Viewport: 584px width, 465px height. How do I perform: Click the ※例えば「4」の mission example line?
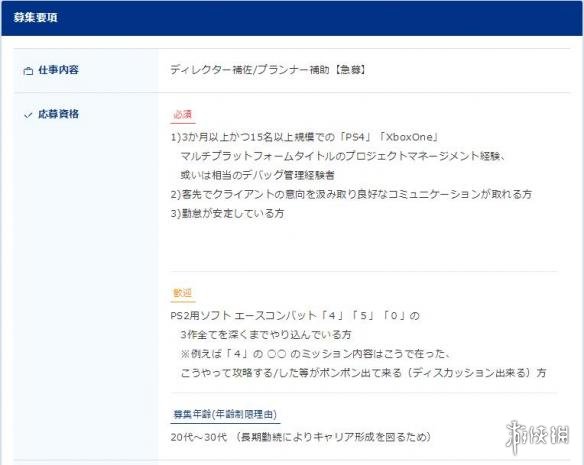pyautogui.click(x=315, y=354)
